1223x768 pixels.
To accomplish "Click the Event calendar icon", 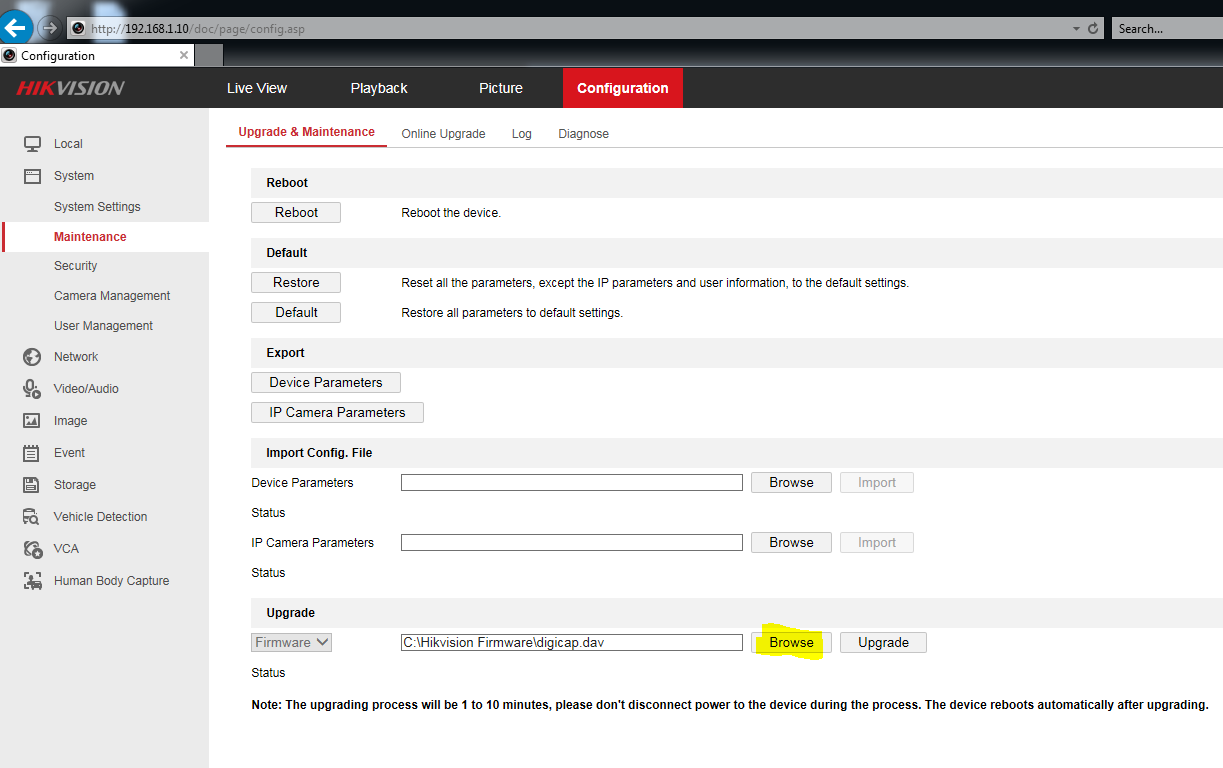I will pyautogui.click(x=32, y=453).
